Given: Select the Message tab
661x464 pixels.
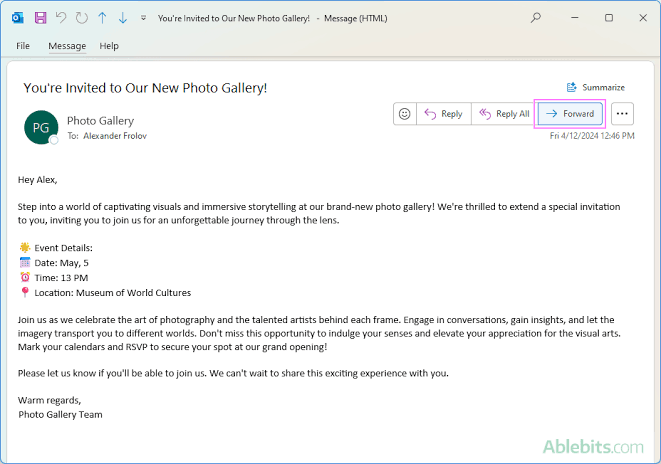Looking at the screenshot, I should click(x=67, y=46).
